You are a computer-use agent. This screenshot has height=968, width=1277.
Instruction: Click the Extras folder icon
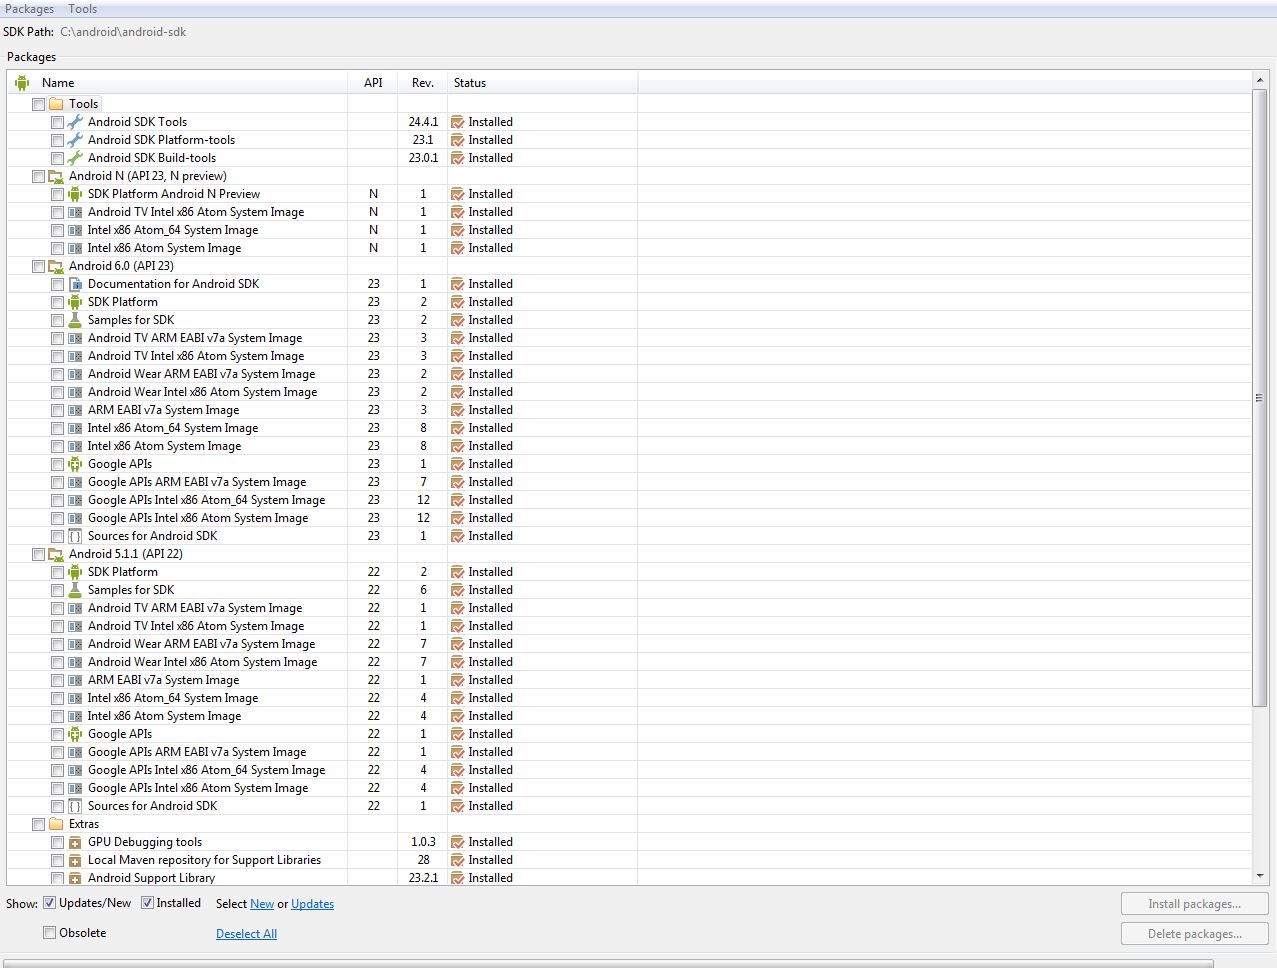pos(56,824)
